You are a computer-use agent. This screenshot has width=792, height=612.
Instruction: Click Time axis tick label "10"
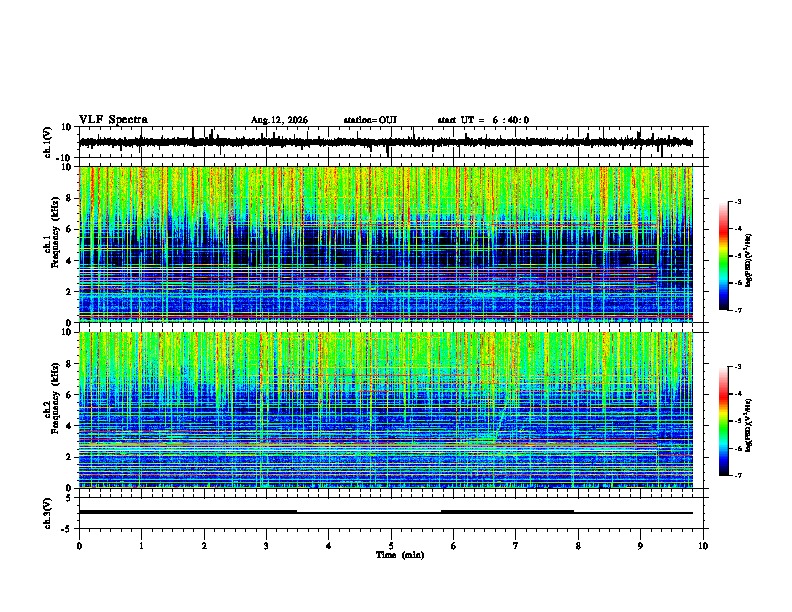(x=703, y=546)
